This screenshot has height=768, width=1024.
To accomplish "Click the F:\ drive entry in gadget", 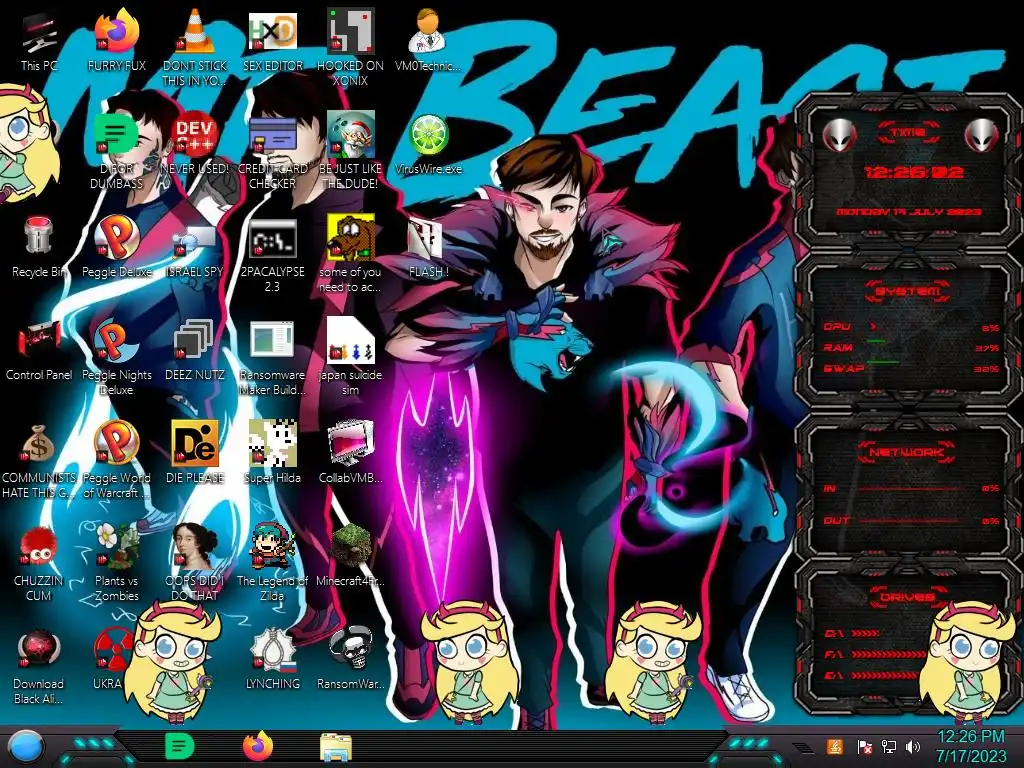I will click(875, 654).
